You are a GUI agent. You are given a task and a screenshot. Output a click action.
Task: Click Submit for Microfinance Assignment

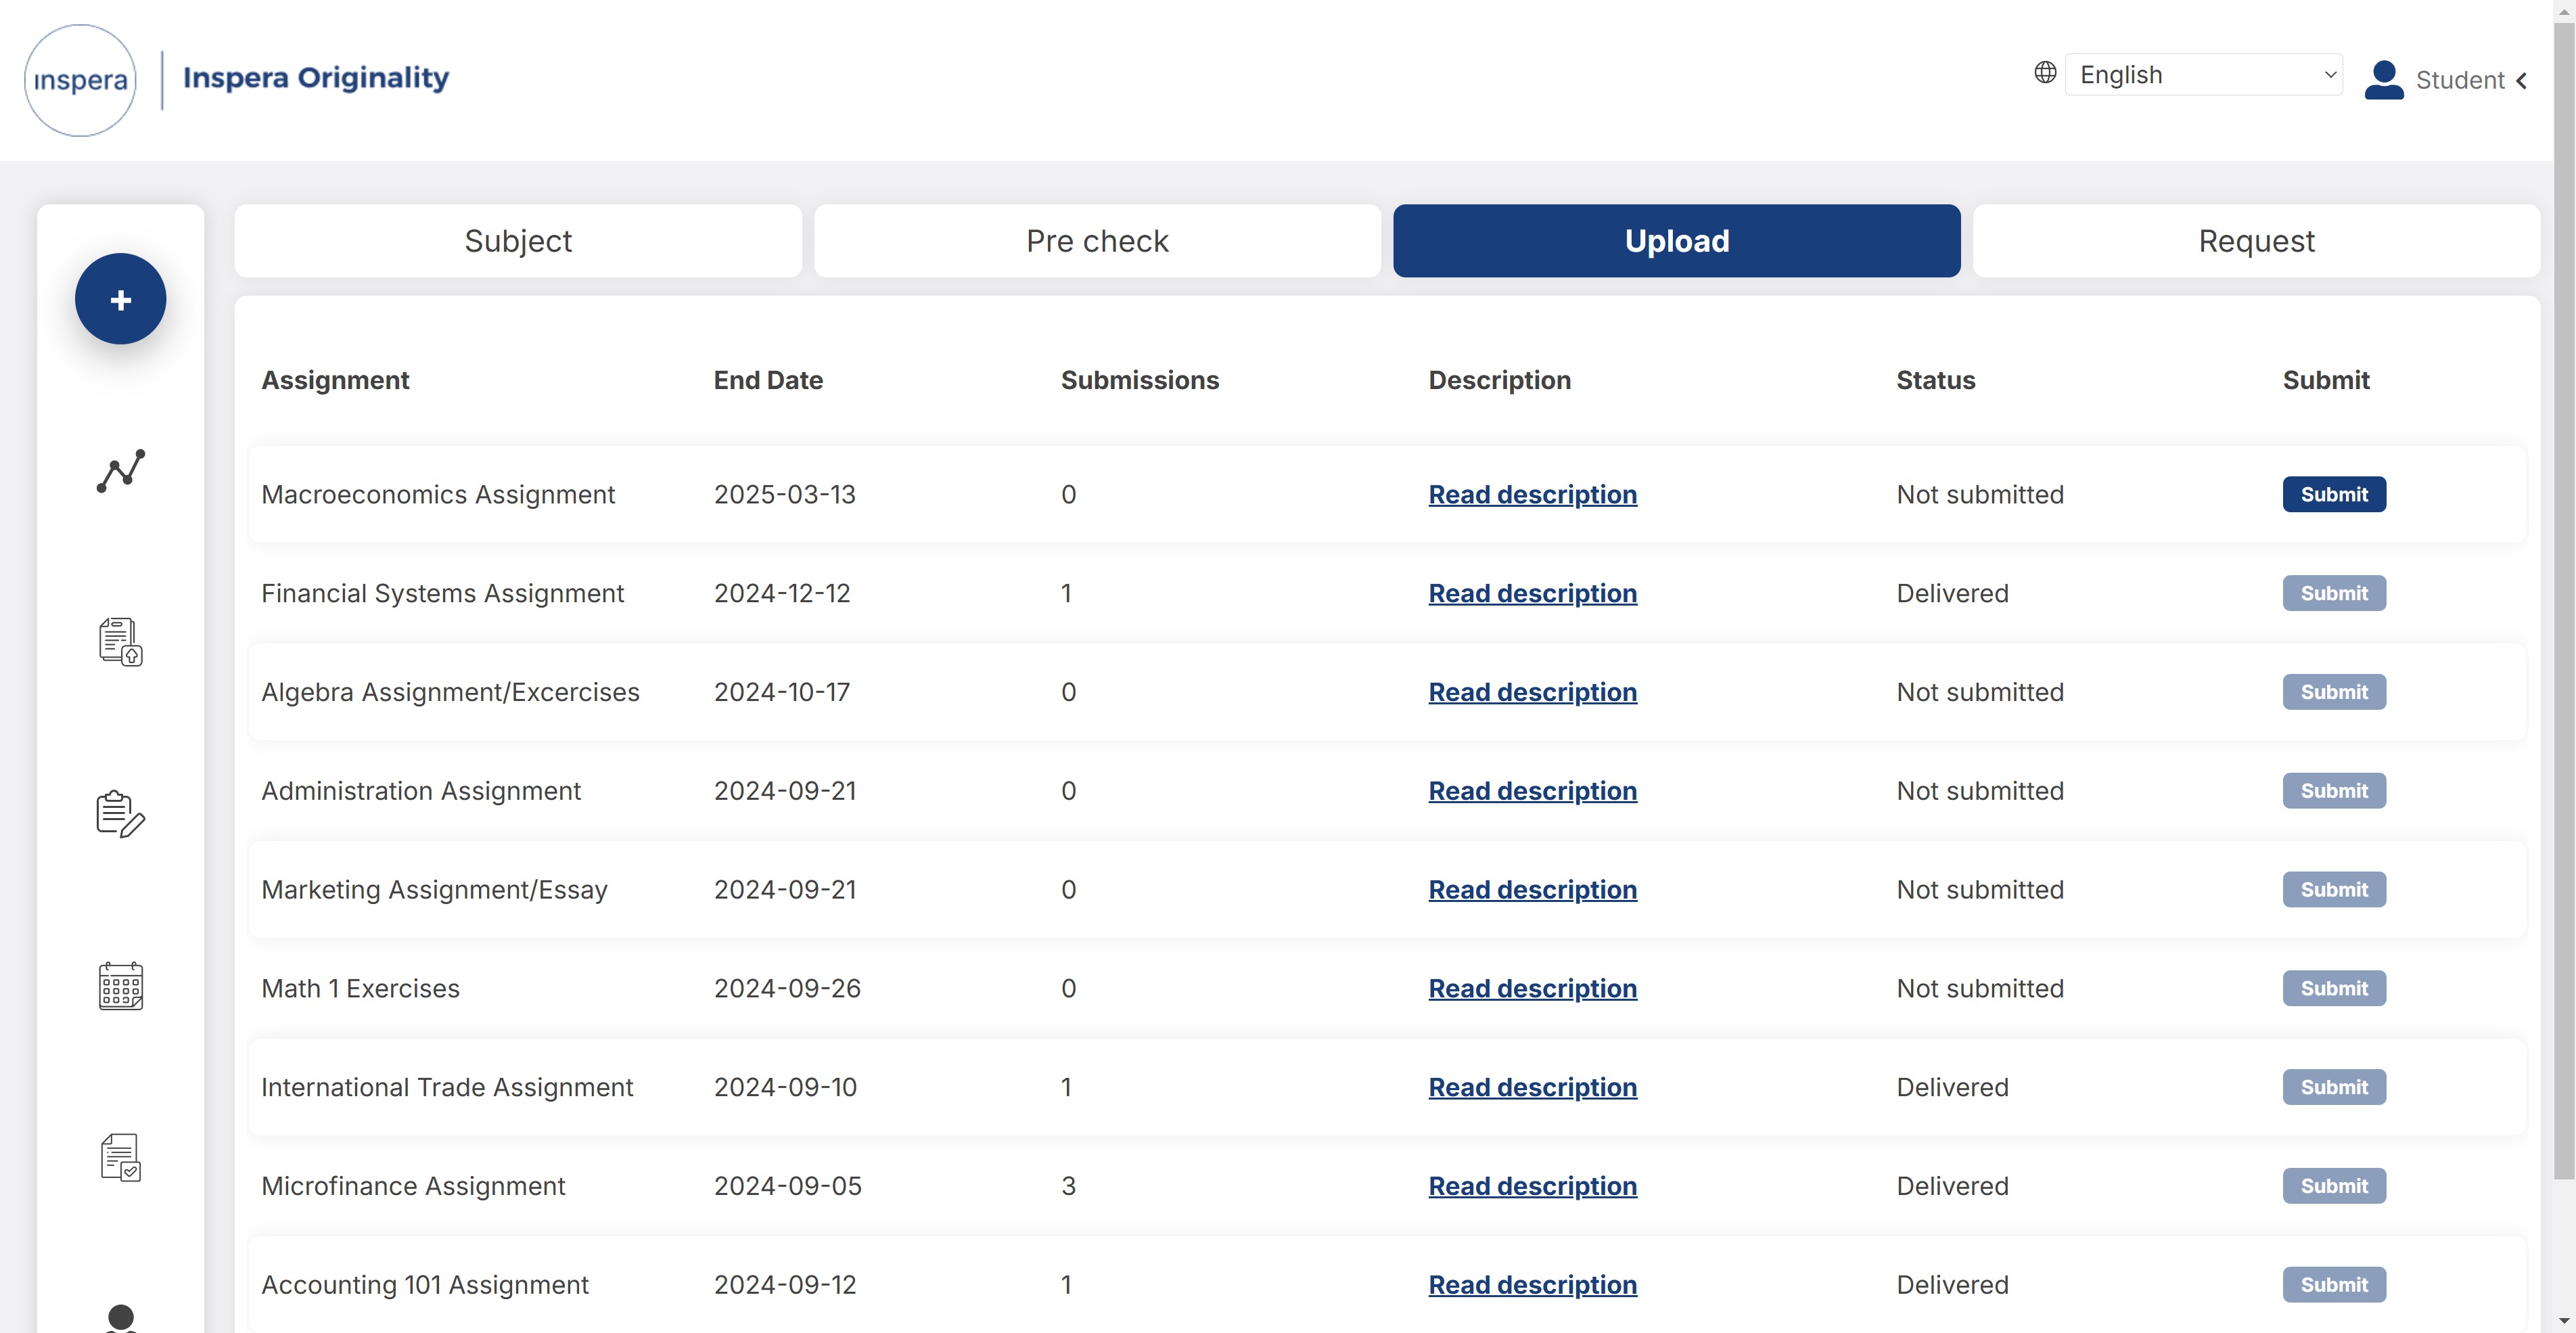tap(2334, 1186)
